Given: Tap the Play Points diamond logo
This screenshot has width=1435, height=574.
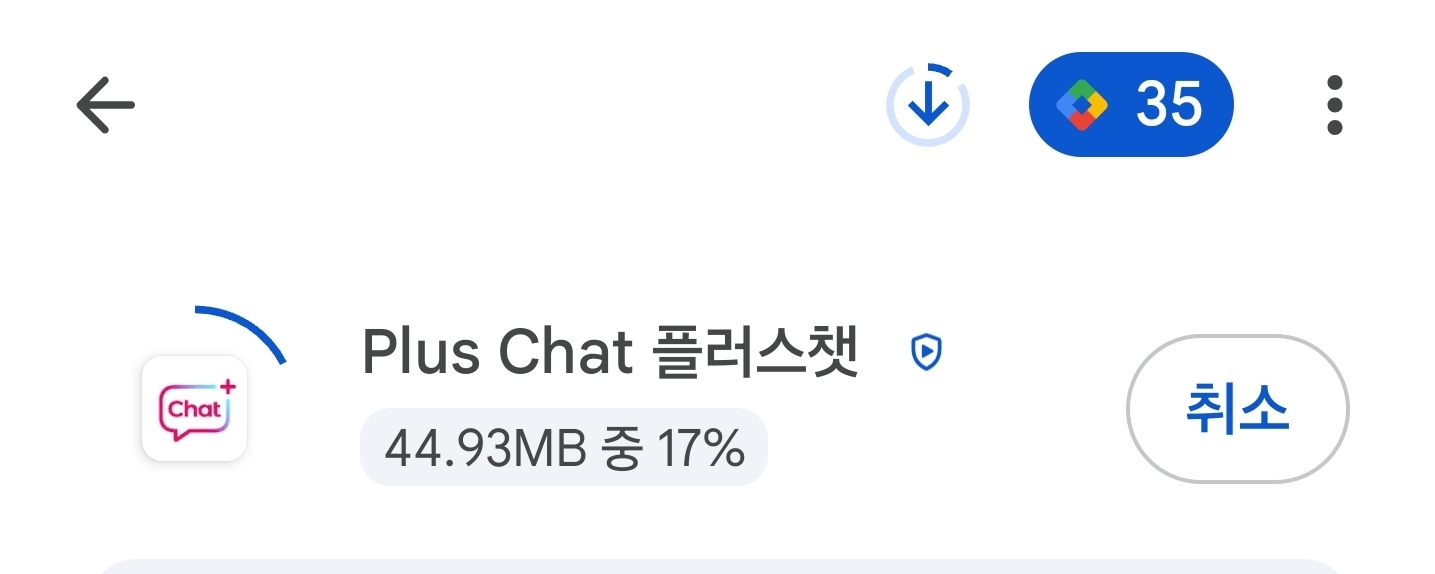Looking at the screenshot, I should click(1082, 104).
